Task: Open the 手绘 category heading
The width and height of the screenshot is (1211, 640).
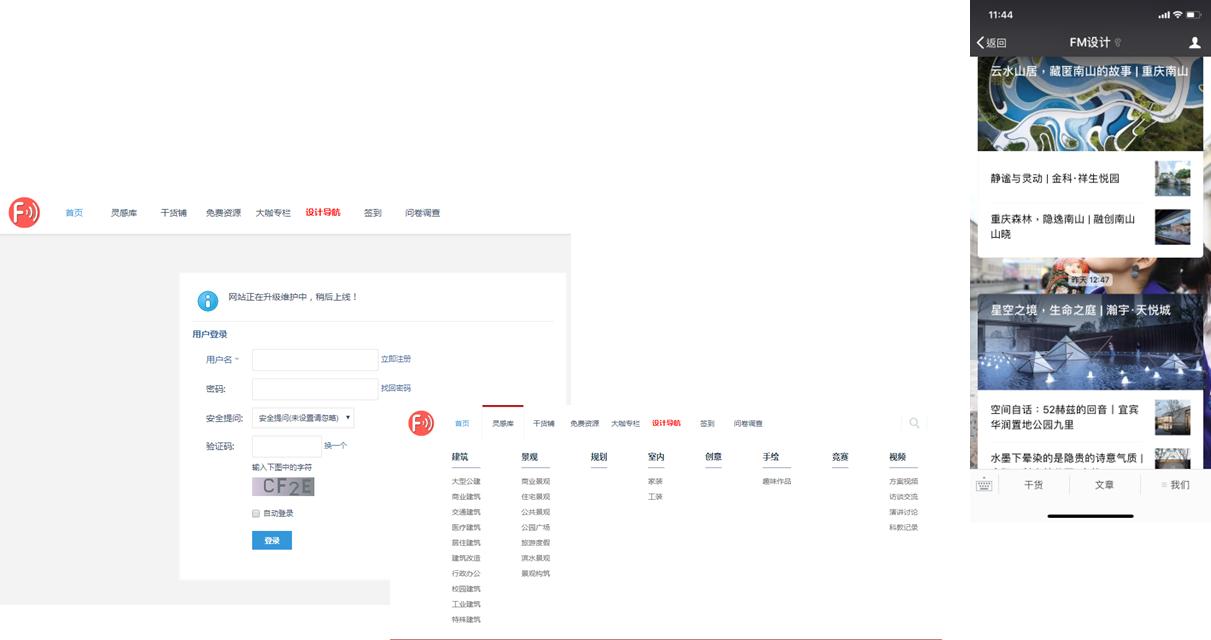Action: point(771,457)
